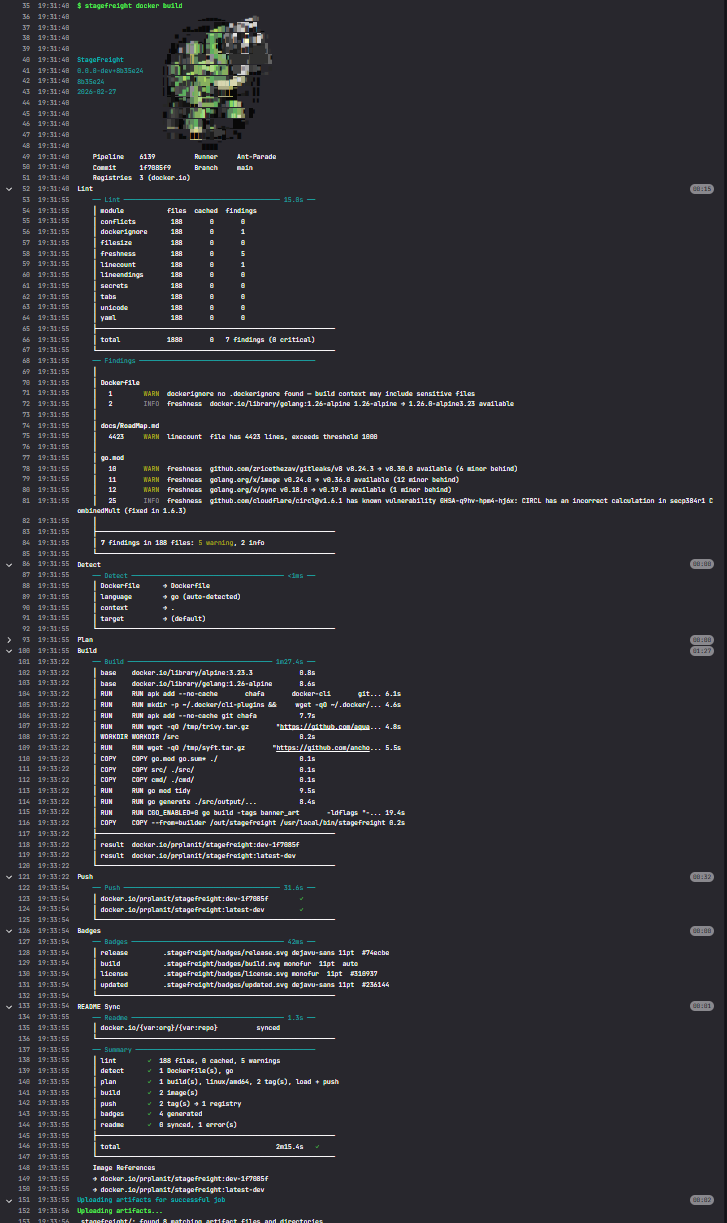Click the Runner value 'Ant-Parade'
Image resolution: width=727 pixels, height=1223 pixels.
pyautogui.click(x=256, y=156)
